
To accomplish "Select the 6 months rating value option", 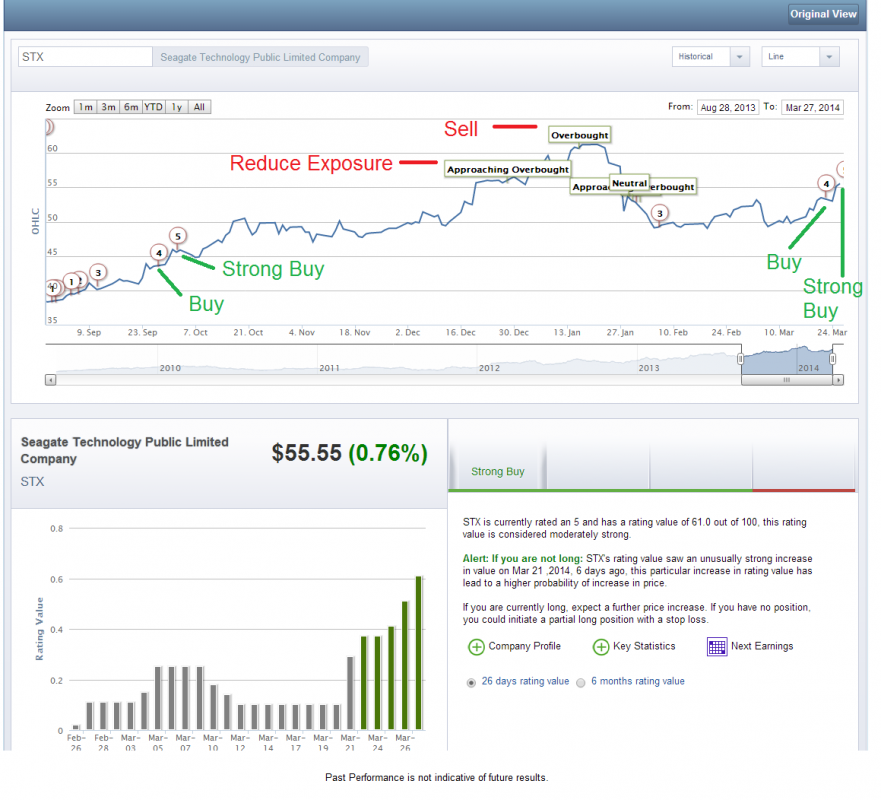I will [581, 682].
